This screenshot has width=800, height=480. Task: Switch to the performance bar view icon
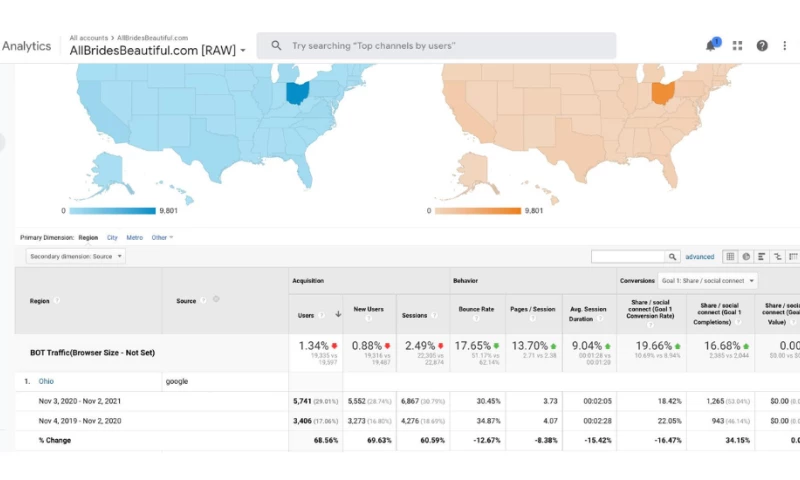coord(762,257)
